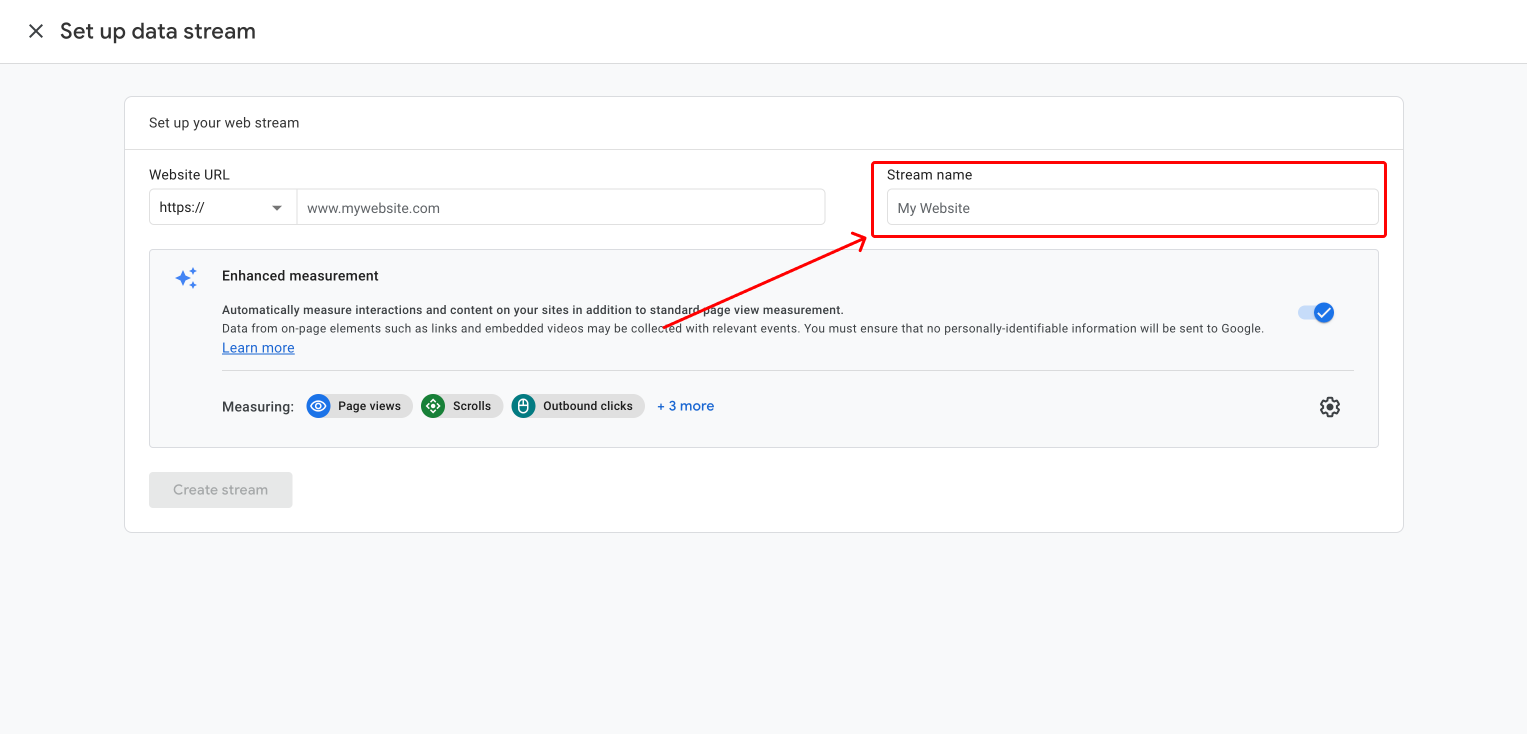Open the https:// protocol dropdown
The height and width of the screenshot is (734, 1527).
point(223,208)
